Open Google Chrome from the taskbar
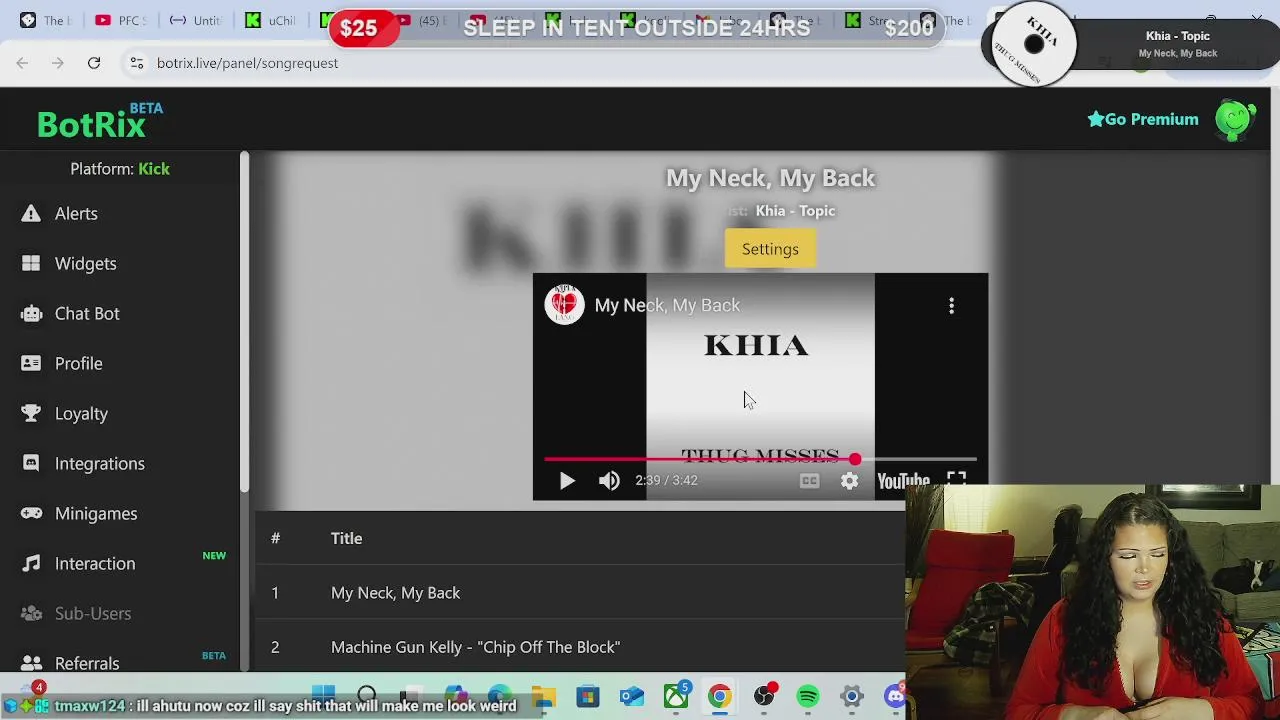Viewport: 1280px width, 720px height. click(720, 696)
